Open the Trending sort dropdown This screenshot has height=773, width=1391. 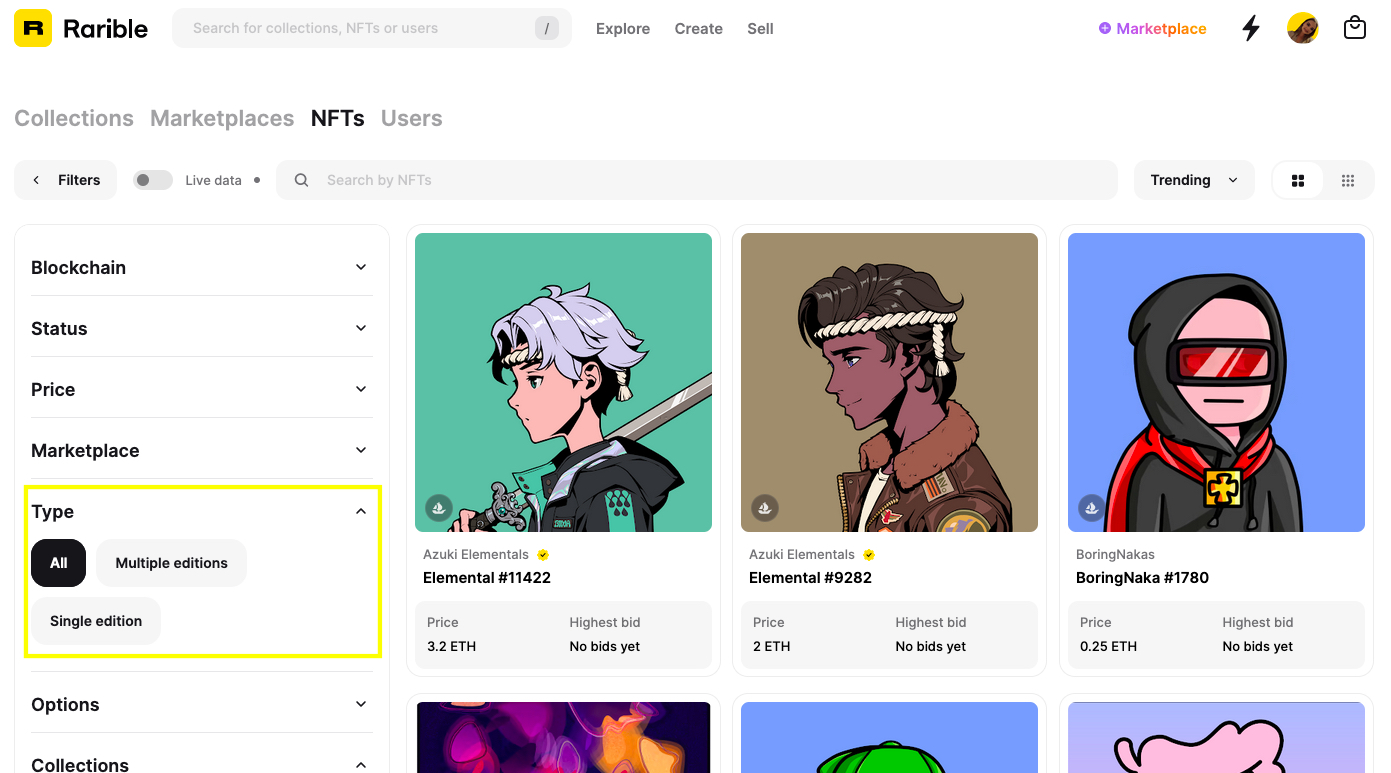pos(1194,180)
